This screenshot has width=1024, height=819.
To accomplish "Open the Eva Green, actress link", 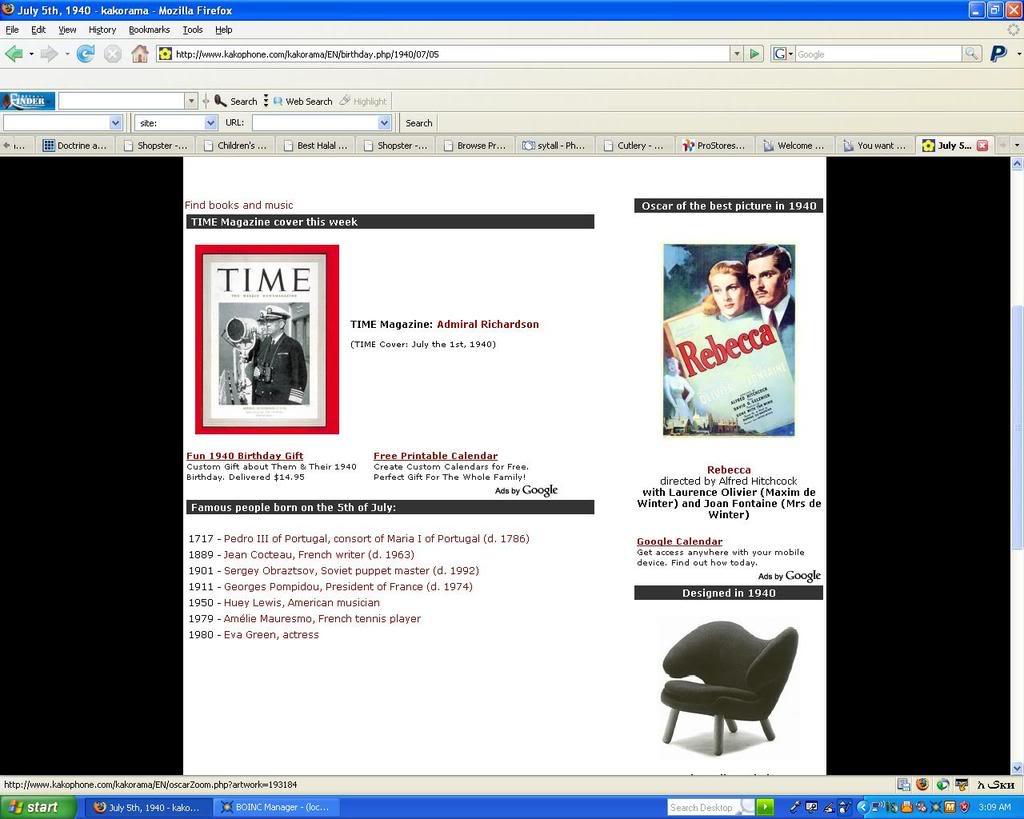I will [271, 634].
